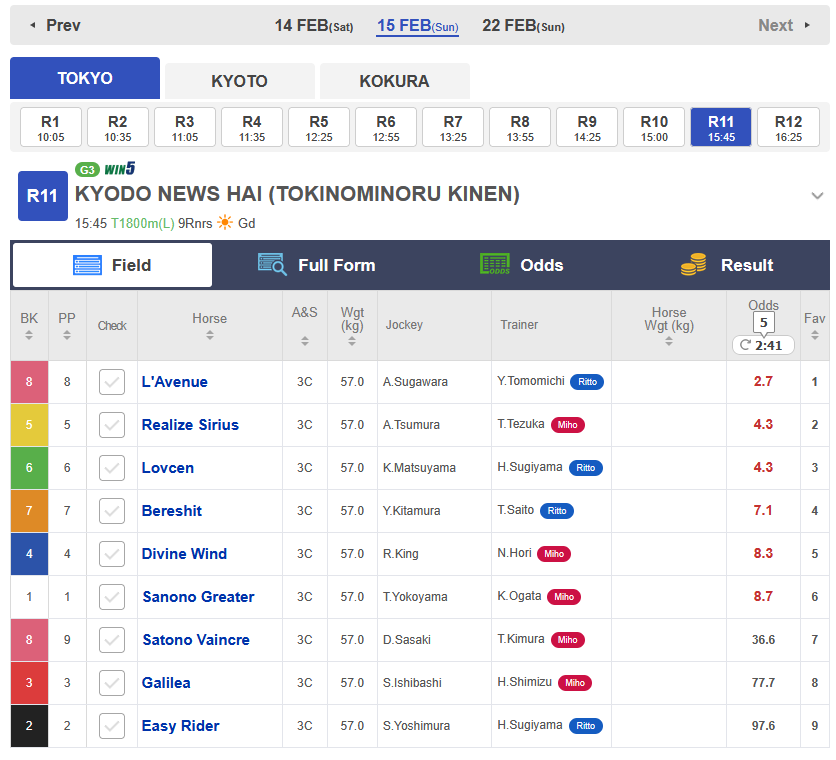Click the Ritto badge beside T.Saito
The image size is (836, 760).
tap(557, 511)
